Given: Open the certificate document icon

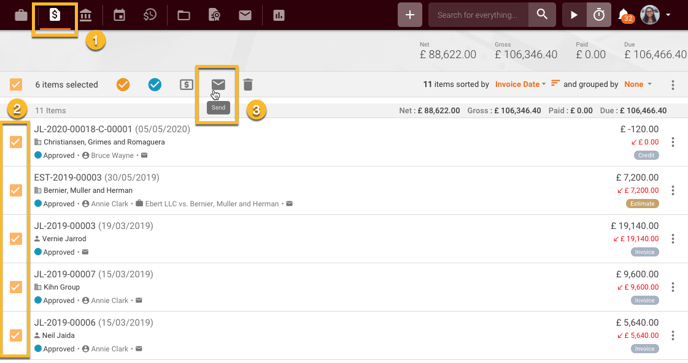Looking at the screenshot, I should coord(214,15).
